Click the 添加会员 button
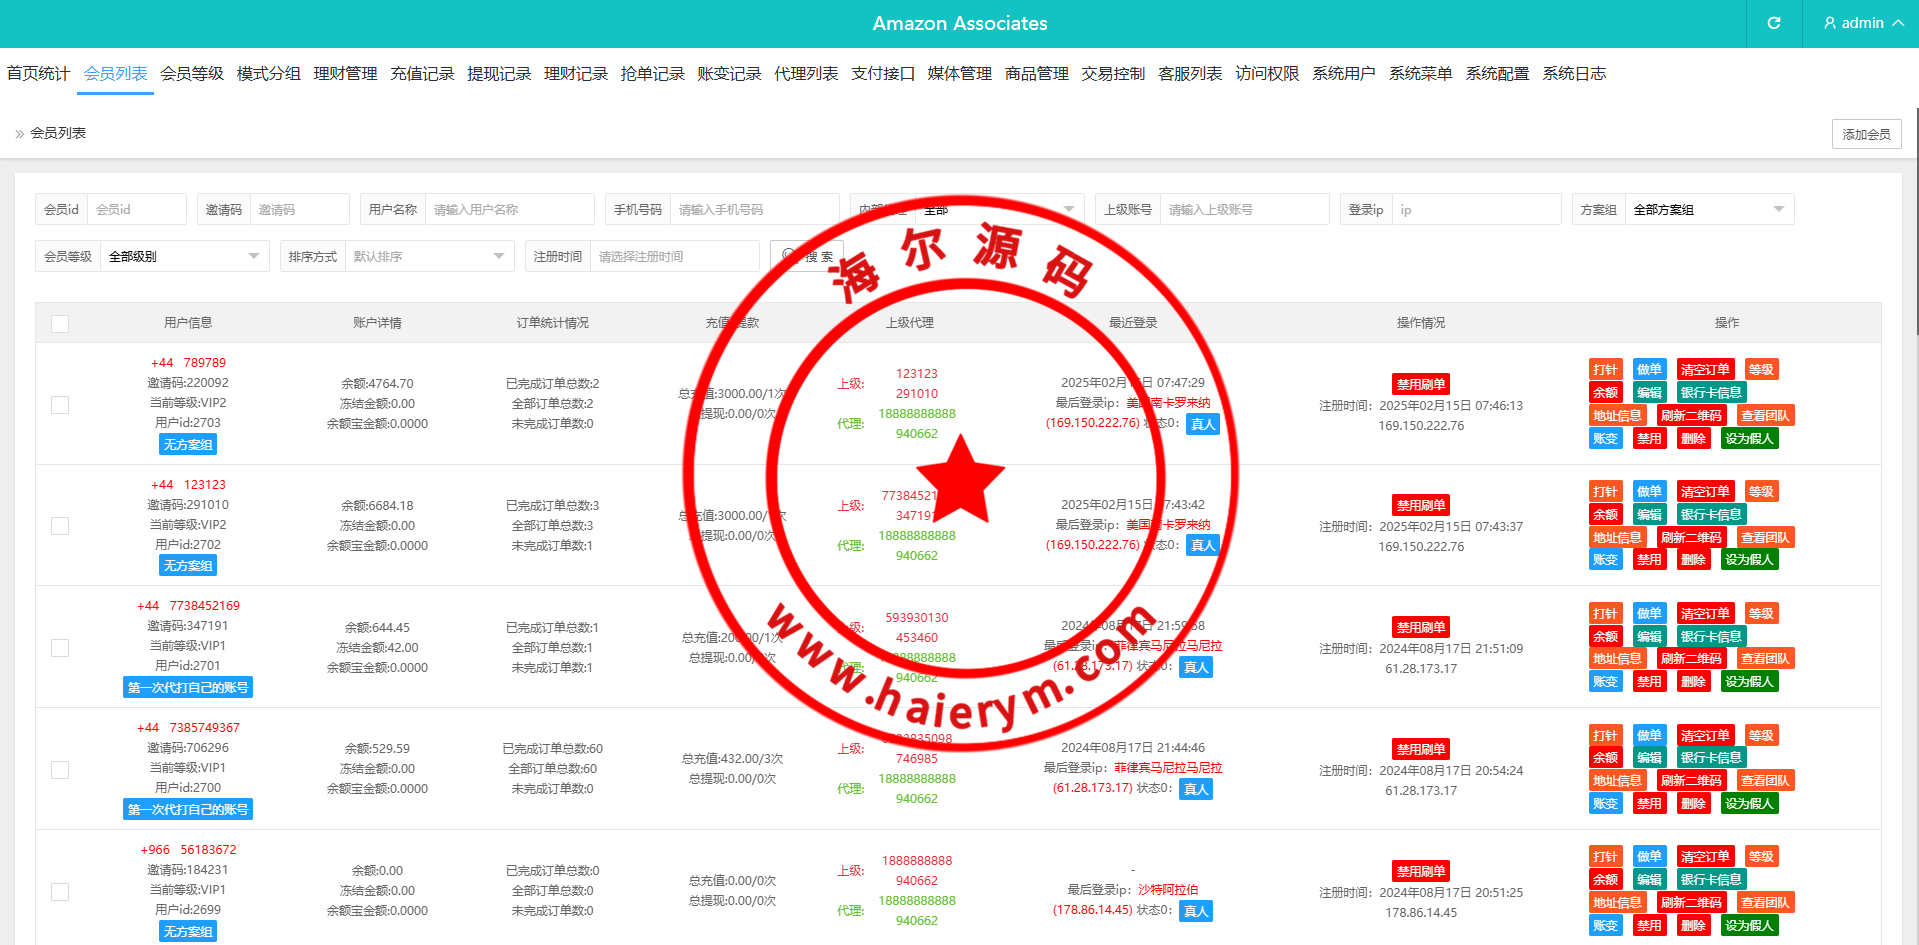The width and height of the screenshot is (1919, 945). click(1866, 134)
